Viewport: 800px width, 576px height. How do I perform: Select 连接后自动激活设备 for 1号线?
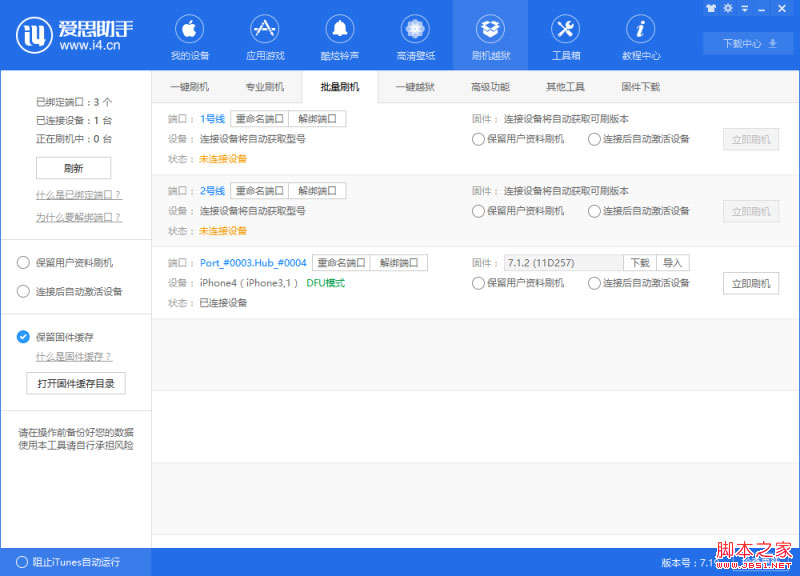point(594,139)
